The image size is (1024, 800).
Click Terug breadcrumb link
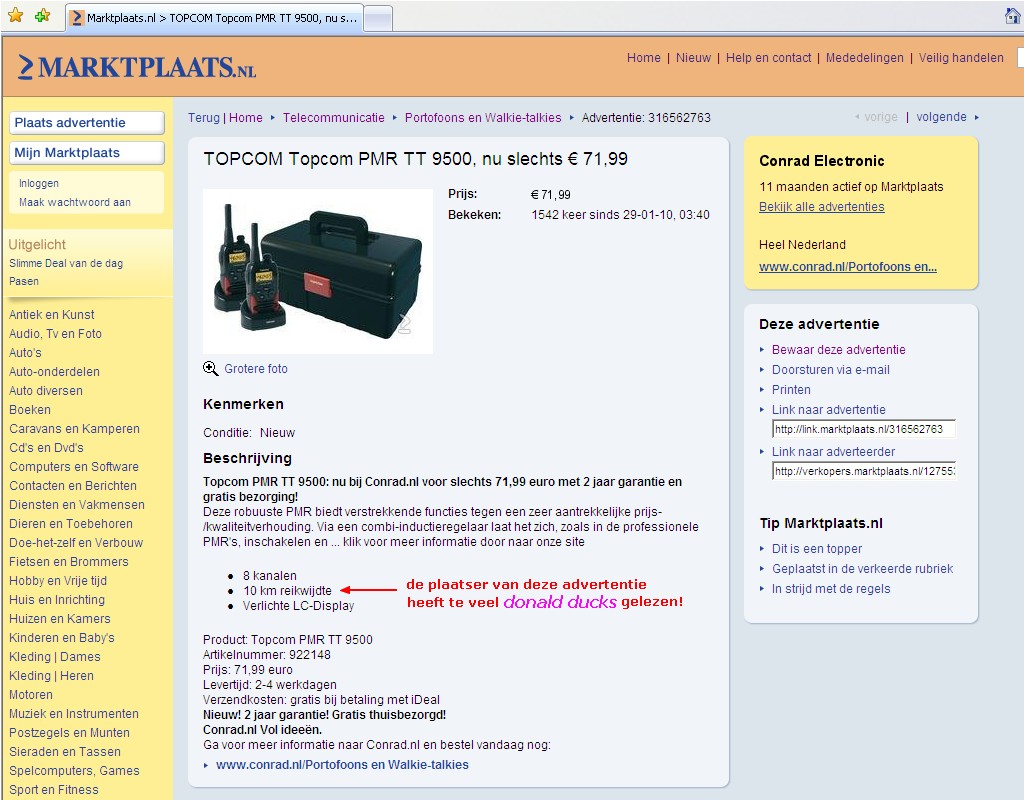point(204,118)
